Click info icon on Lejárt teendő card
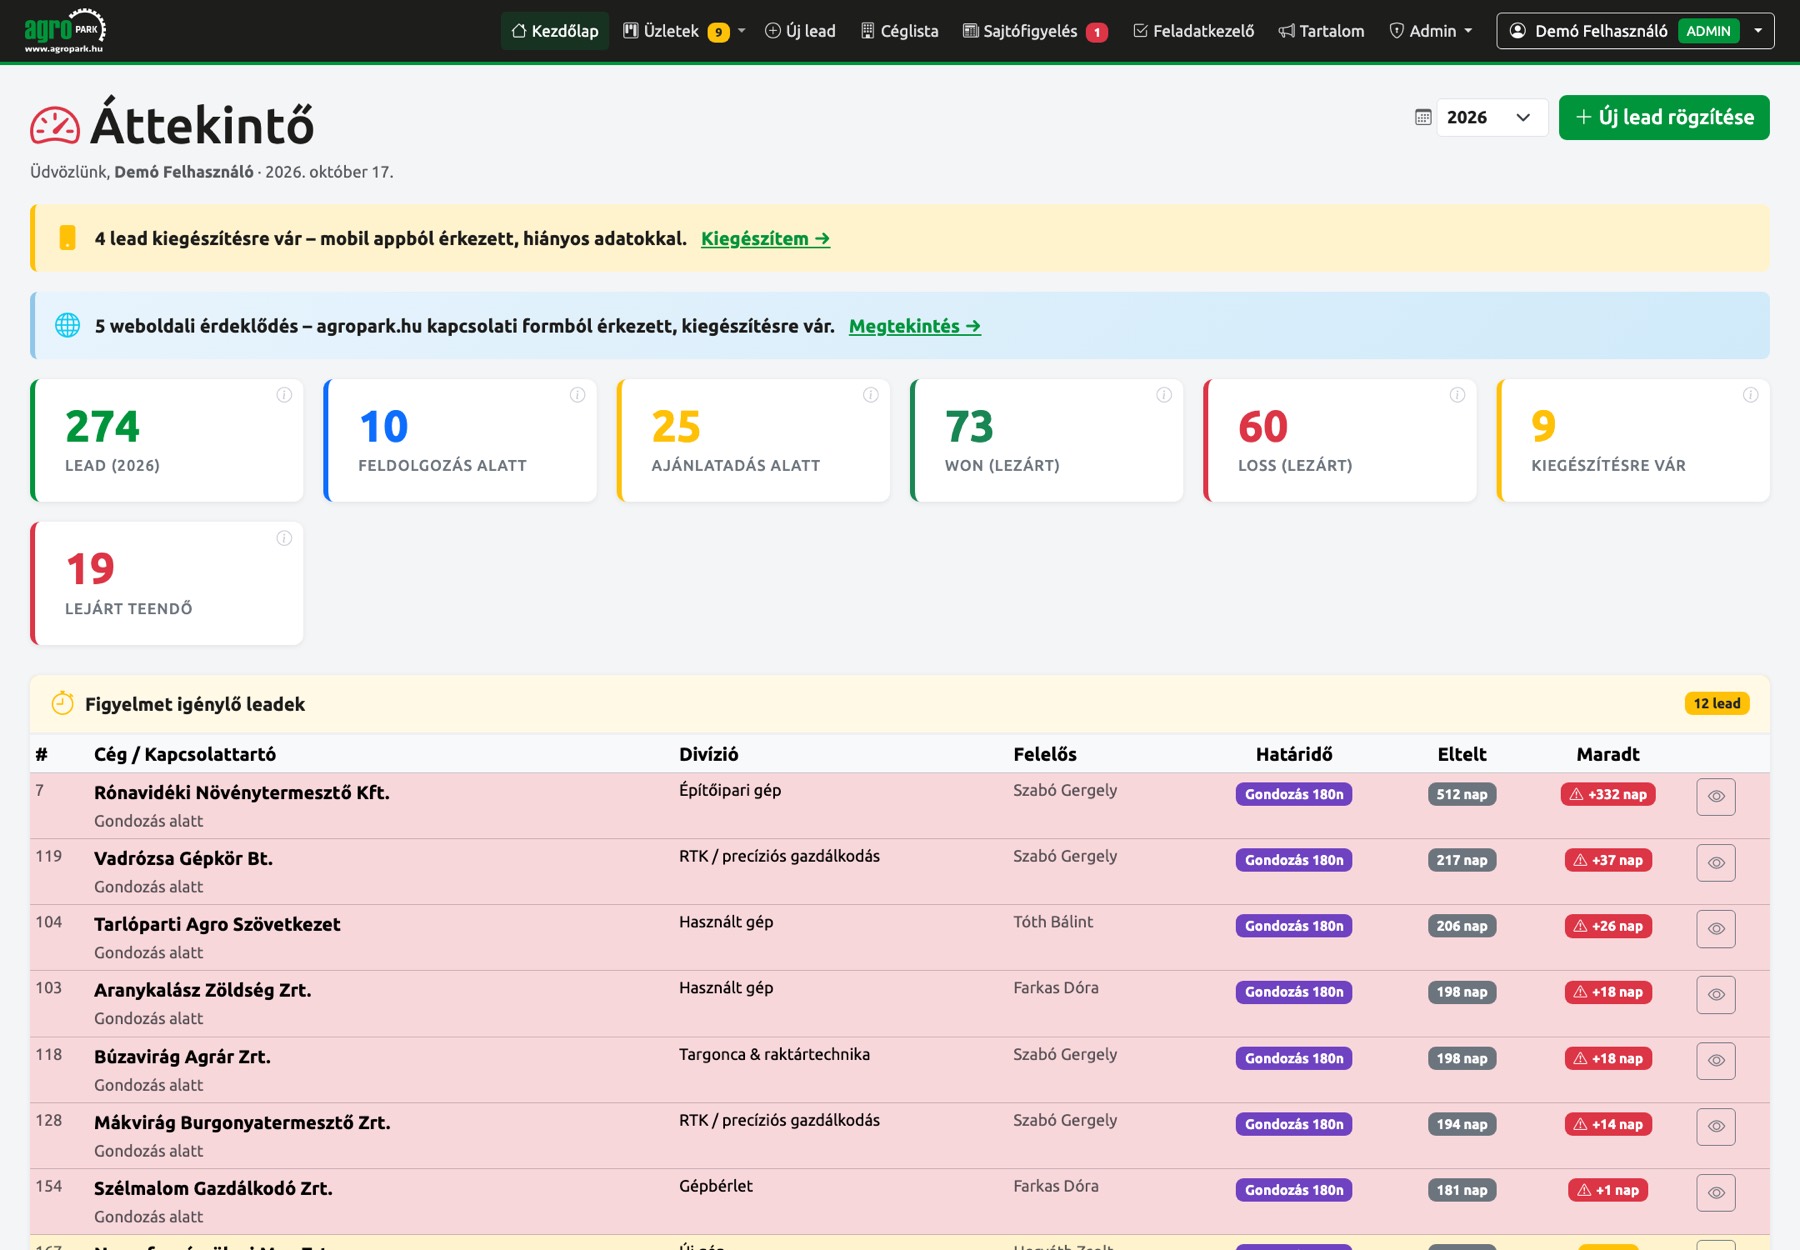The image size is (1800, 1250). (284, 538)
